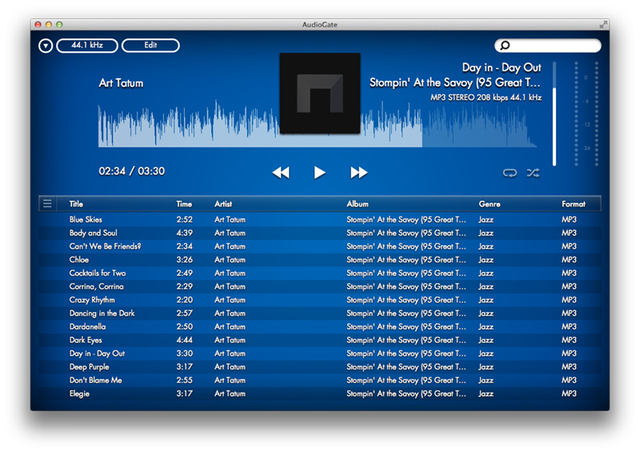The height and width of the screenshot is (453, 640).
Task: Click the now-playing title Day in - Day Out
Action: pos(502,67)
